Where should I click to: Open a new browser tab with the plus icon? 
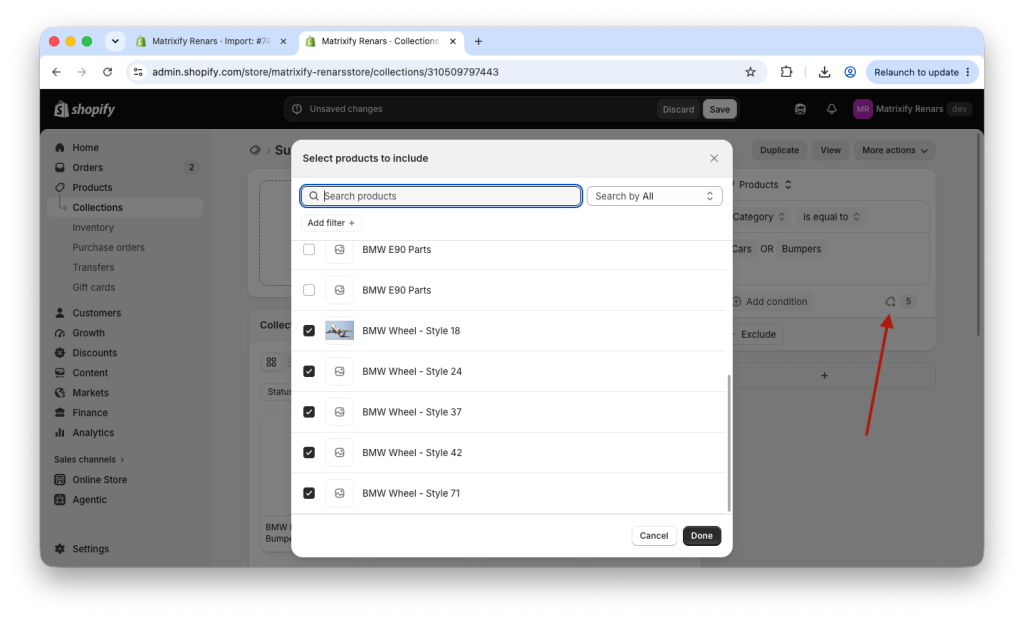[478, 41]
